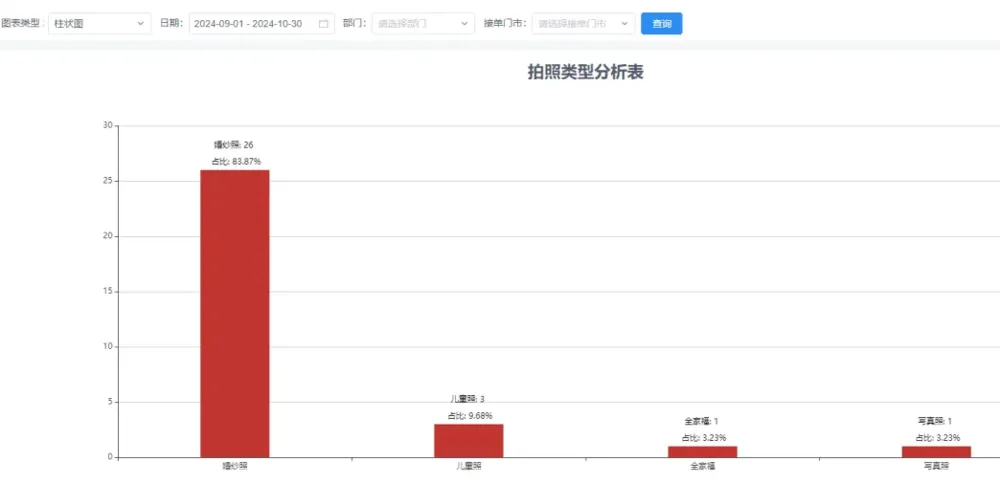This screenshot has height=484, width=1000.
Task: Open the 接单门市 store dropdown
Action: 583,23
